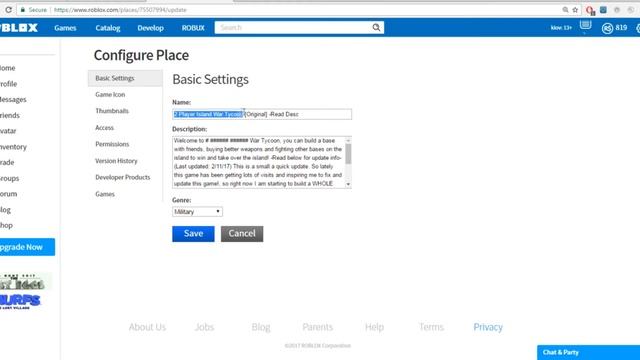This screenshot has width=640, height=360.
Task: Bookmark this page with the star icon
Action: [x=575, y=10]
